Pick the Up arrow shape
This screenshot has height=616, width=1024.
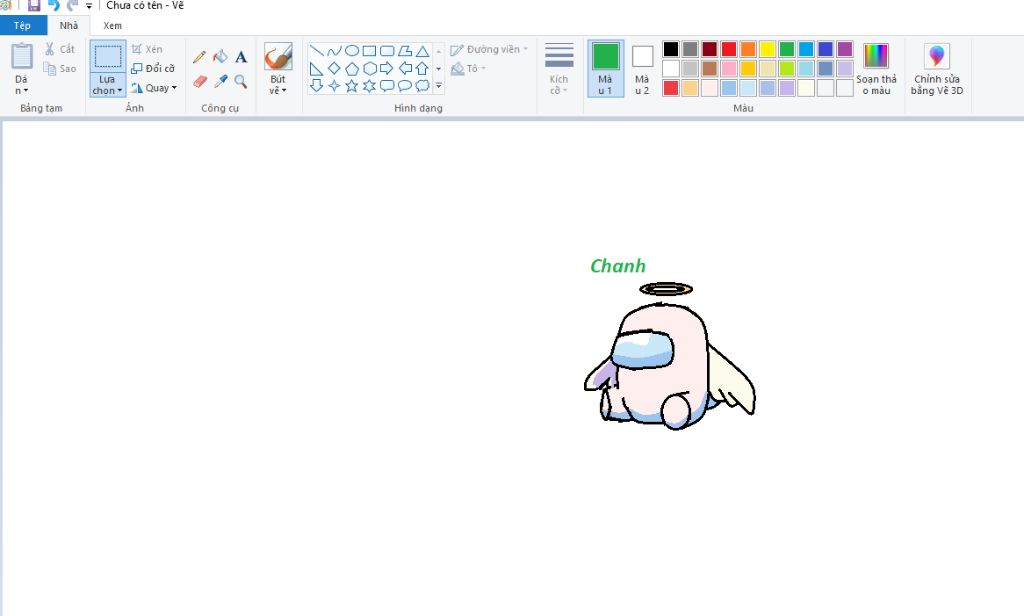click(x=423, y=69)
